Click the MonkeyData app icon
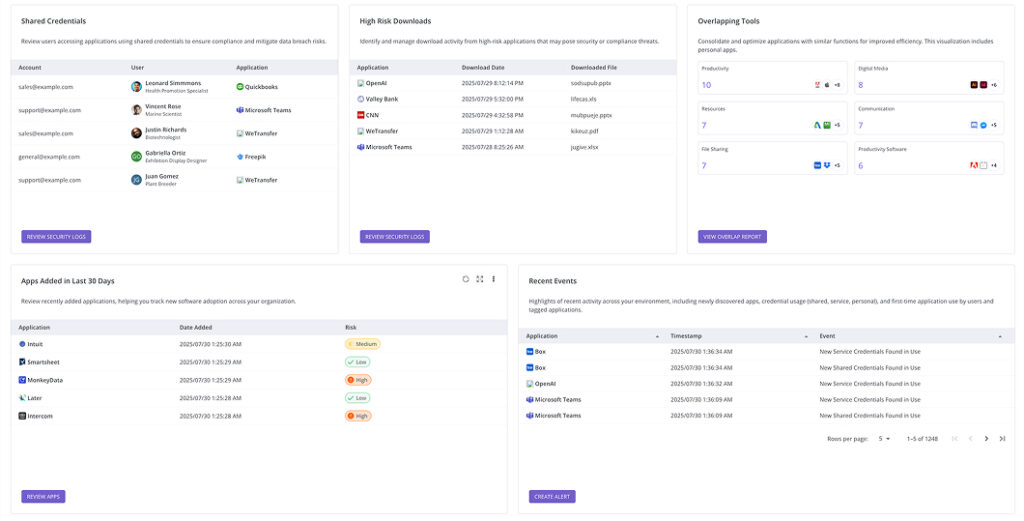 click(x=22, y=380)
